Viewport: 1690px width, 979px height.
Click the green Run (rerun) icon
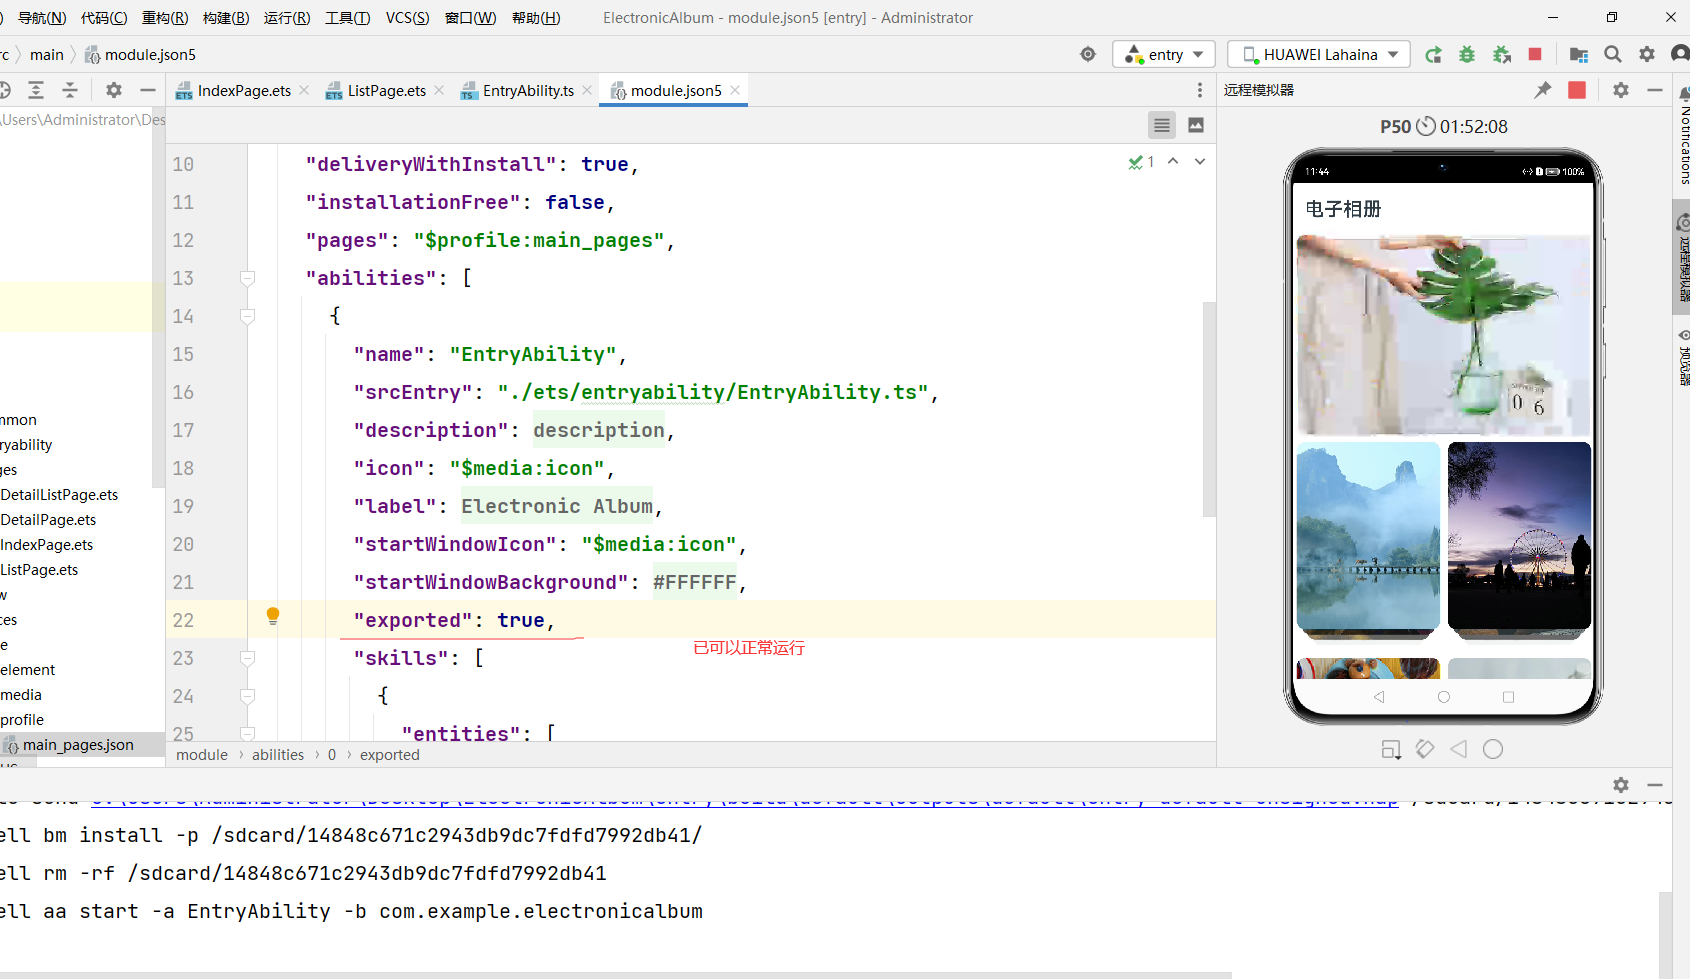point(1433,54)
